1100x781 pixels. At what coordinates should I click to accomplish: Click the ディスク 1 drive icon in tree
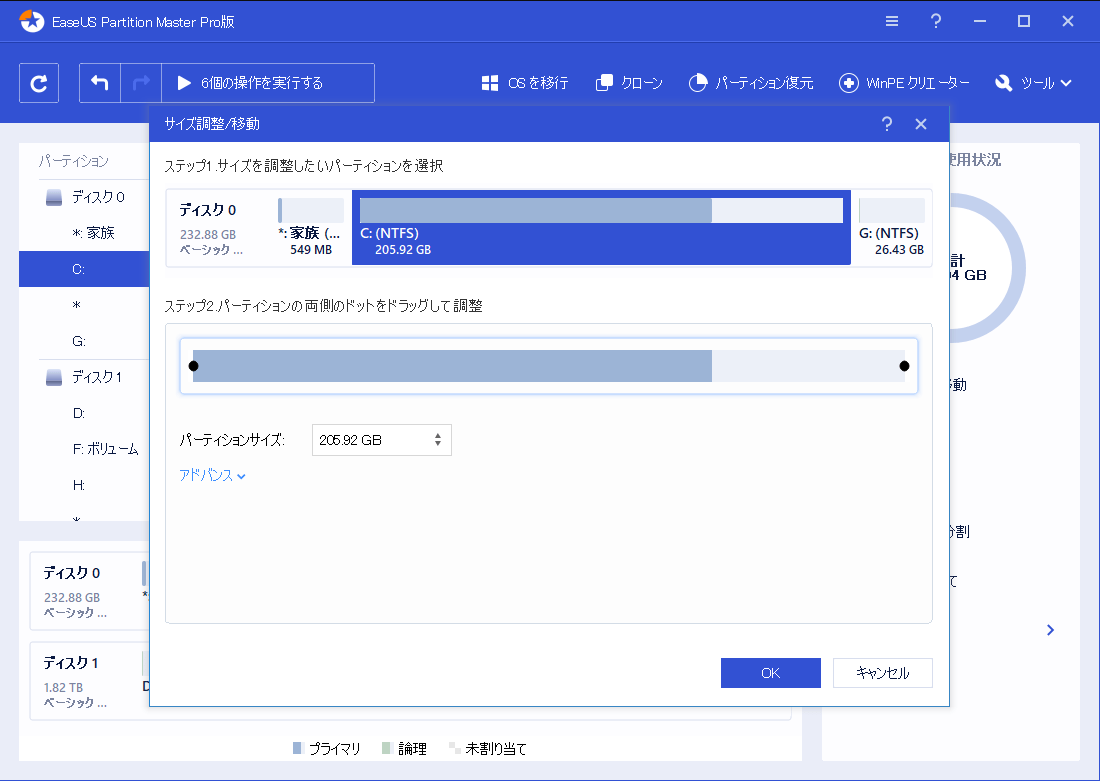point(54,378)
